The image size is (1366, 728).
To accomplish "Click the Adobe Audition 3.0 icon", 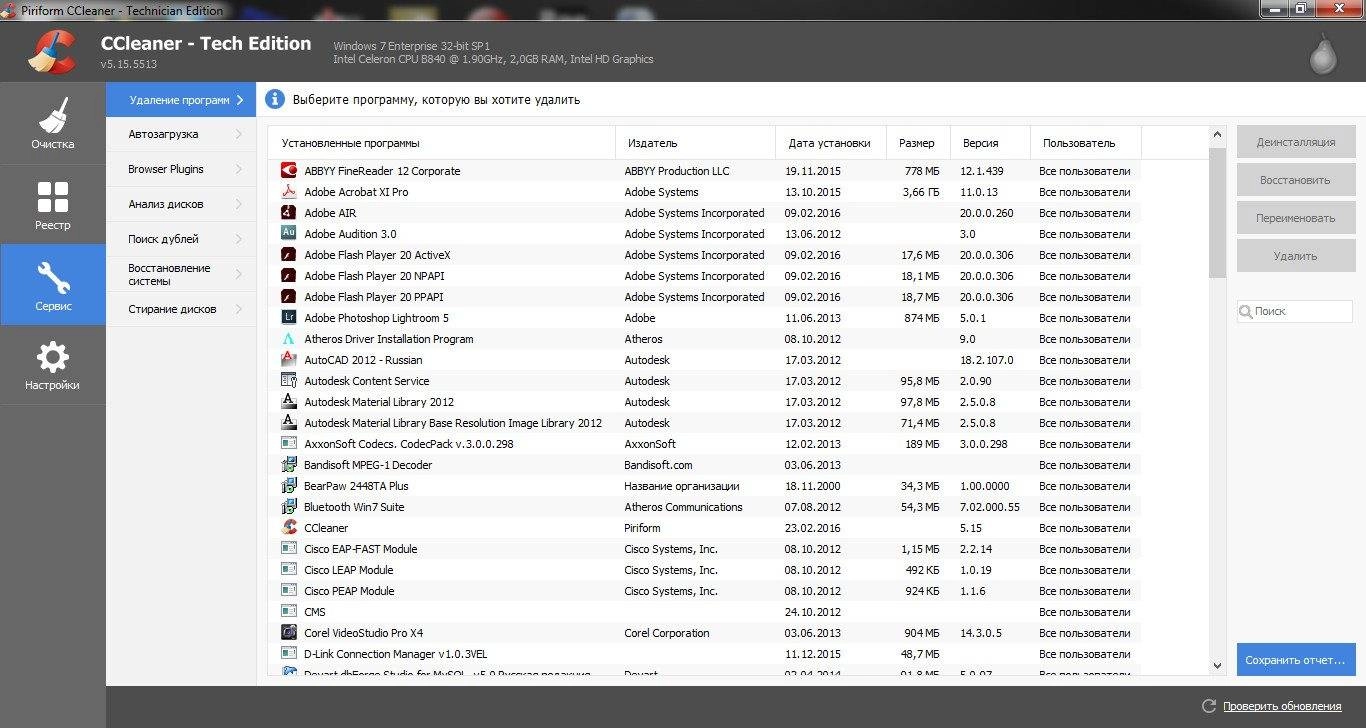I will pyautogui.click(x=289, y=233).
